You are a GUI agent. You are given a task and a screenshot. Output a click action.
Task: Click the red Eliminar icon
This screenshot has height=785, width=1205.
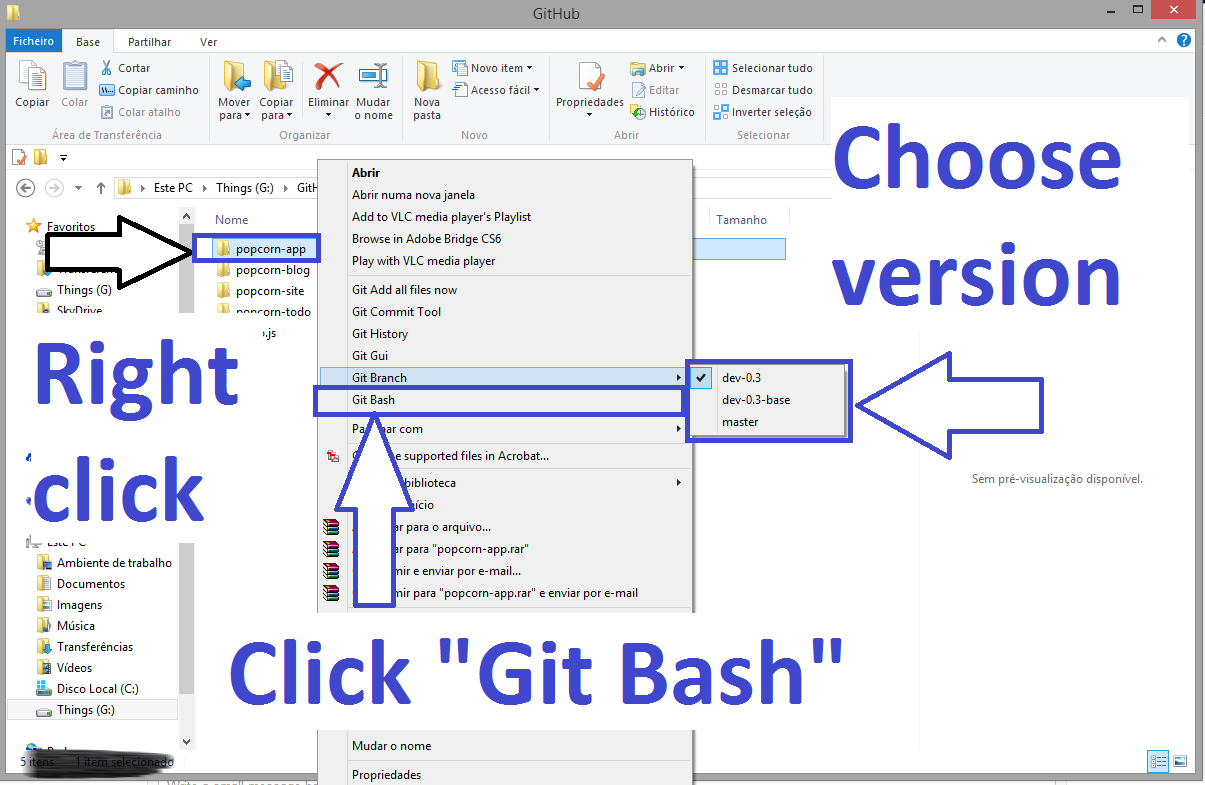click(328, 78)
